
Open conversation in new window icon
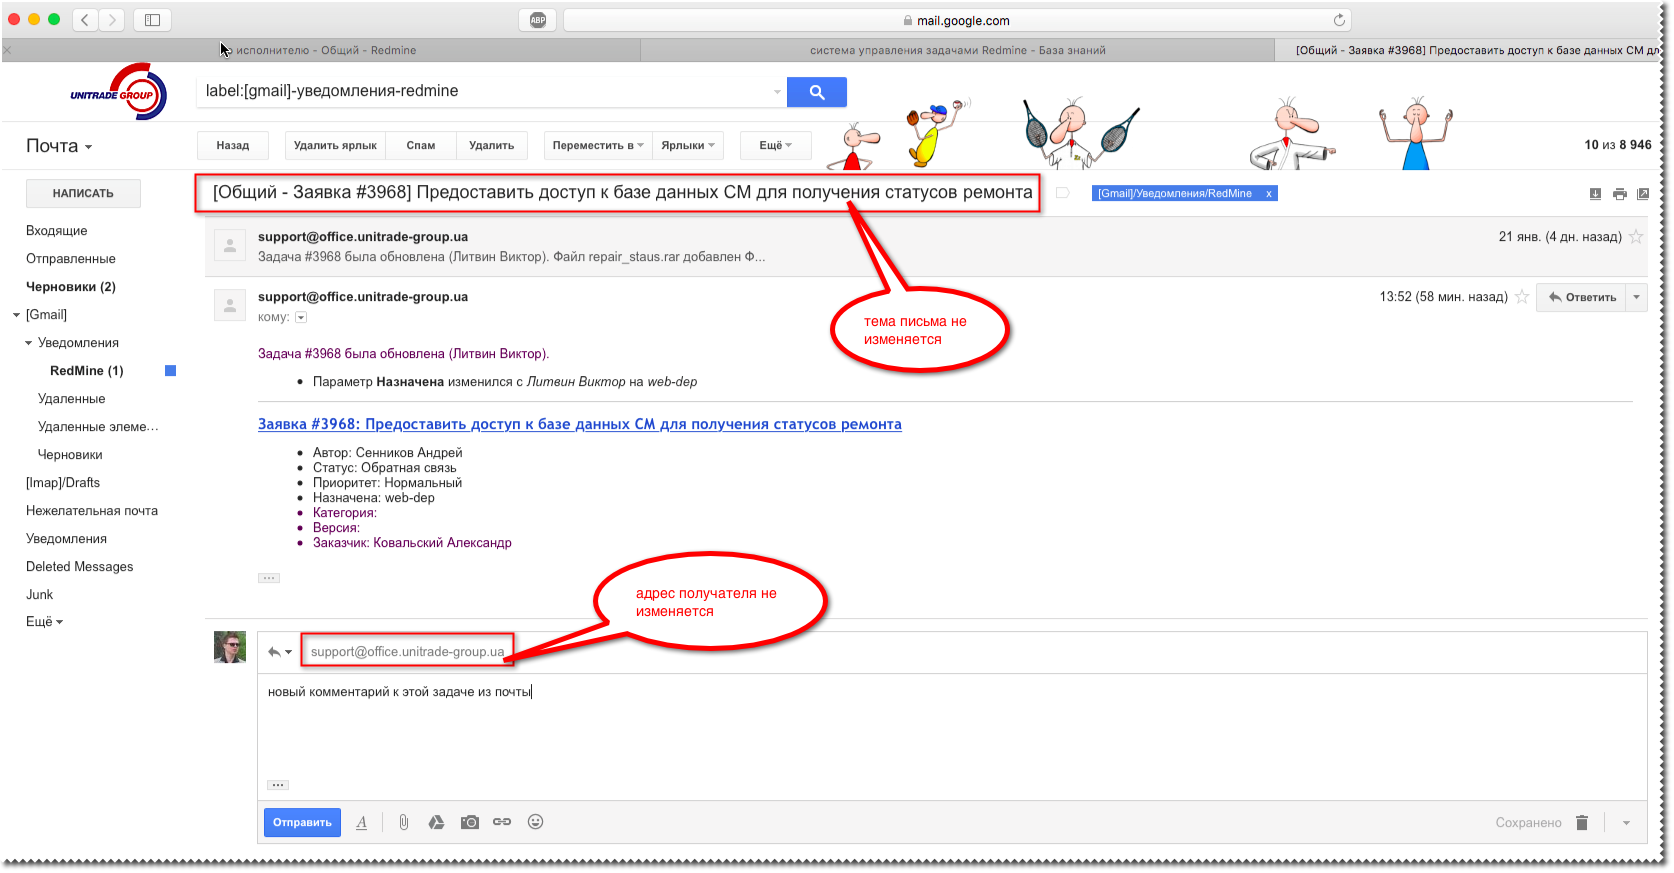1643,194
